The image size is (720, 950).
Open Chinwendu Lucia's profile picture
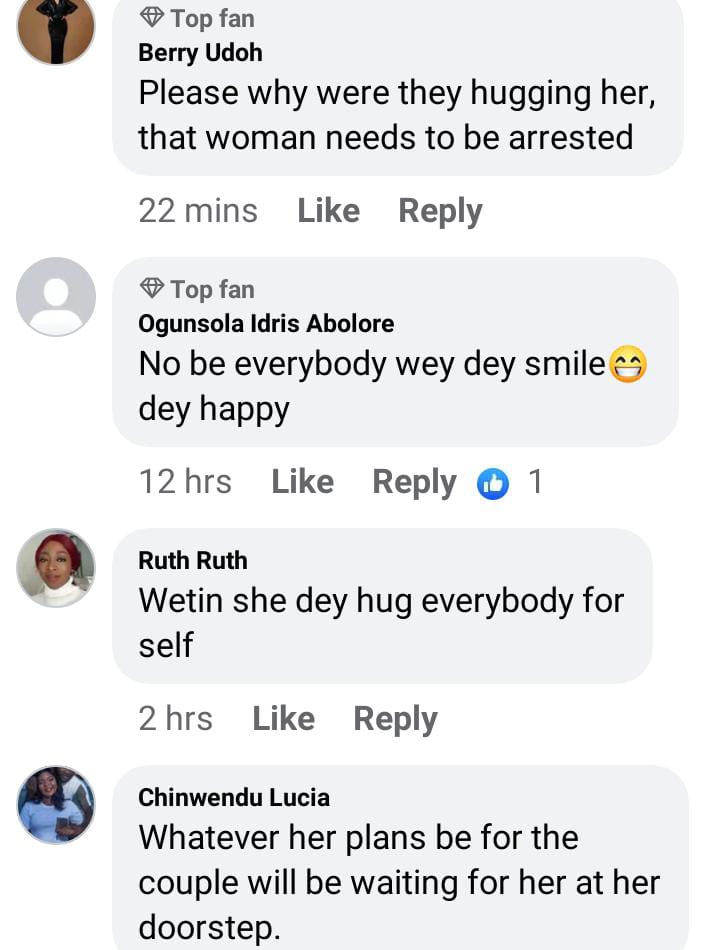coord(56,804)
